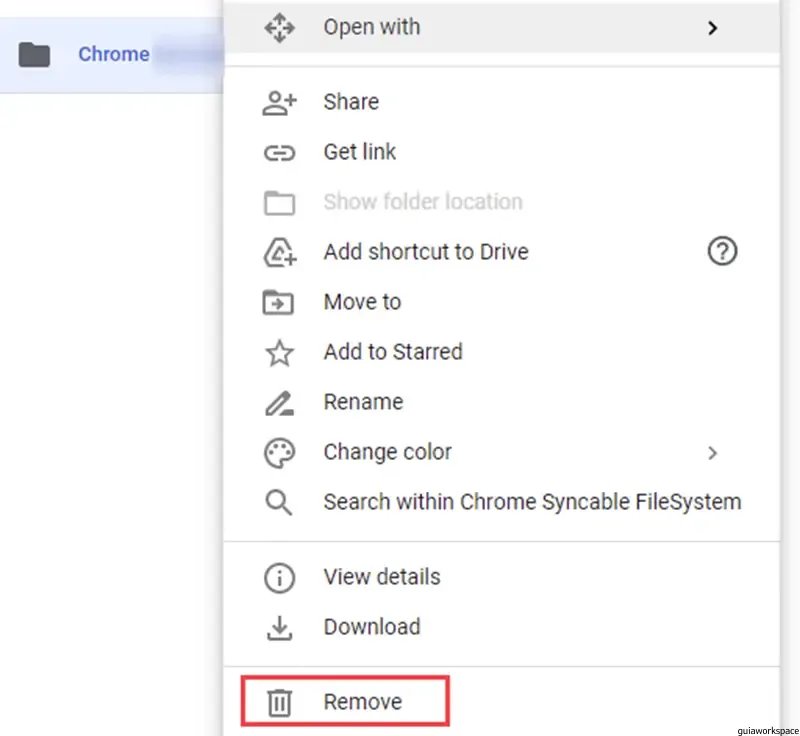
Task: Select Add shortcut to Drive
Action: tap(502, 252)
